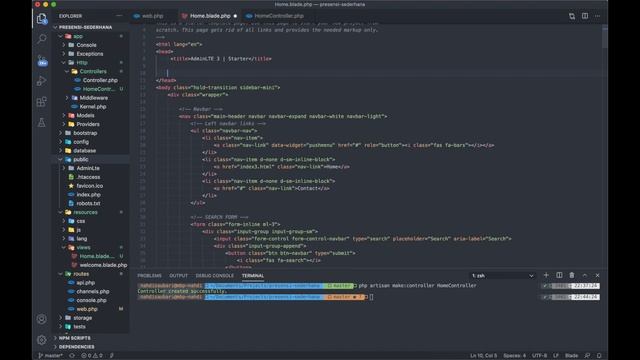Open .htaccess in the public folder

point(88,177)
